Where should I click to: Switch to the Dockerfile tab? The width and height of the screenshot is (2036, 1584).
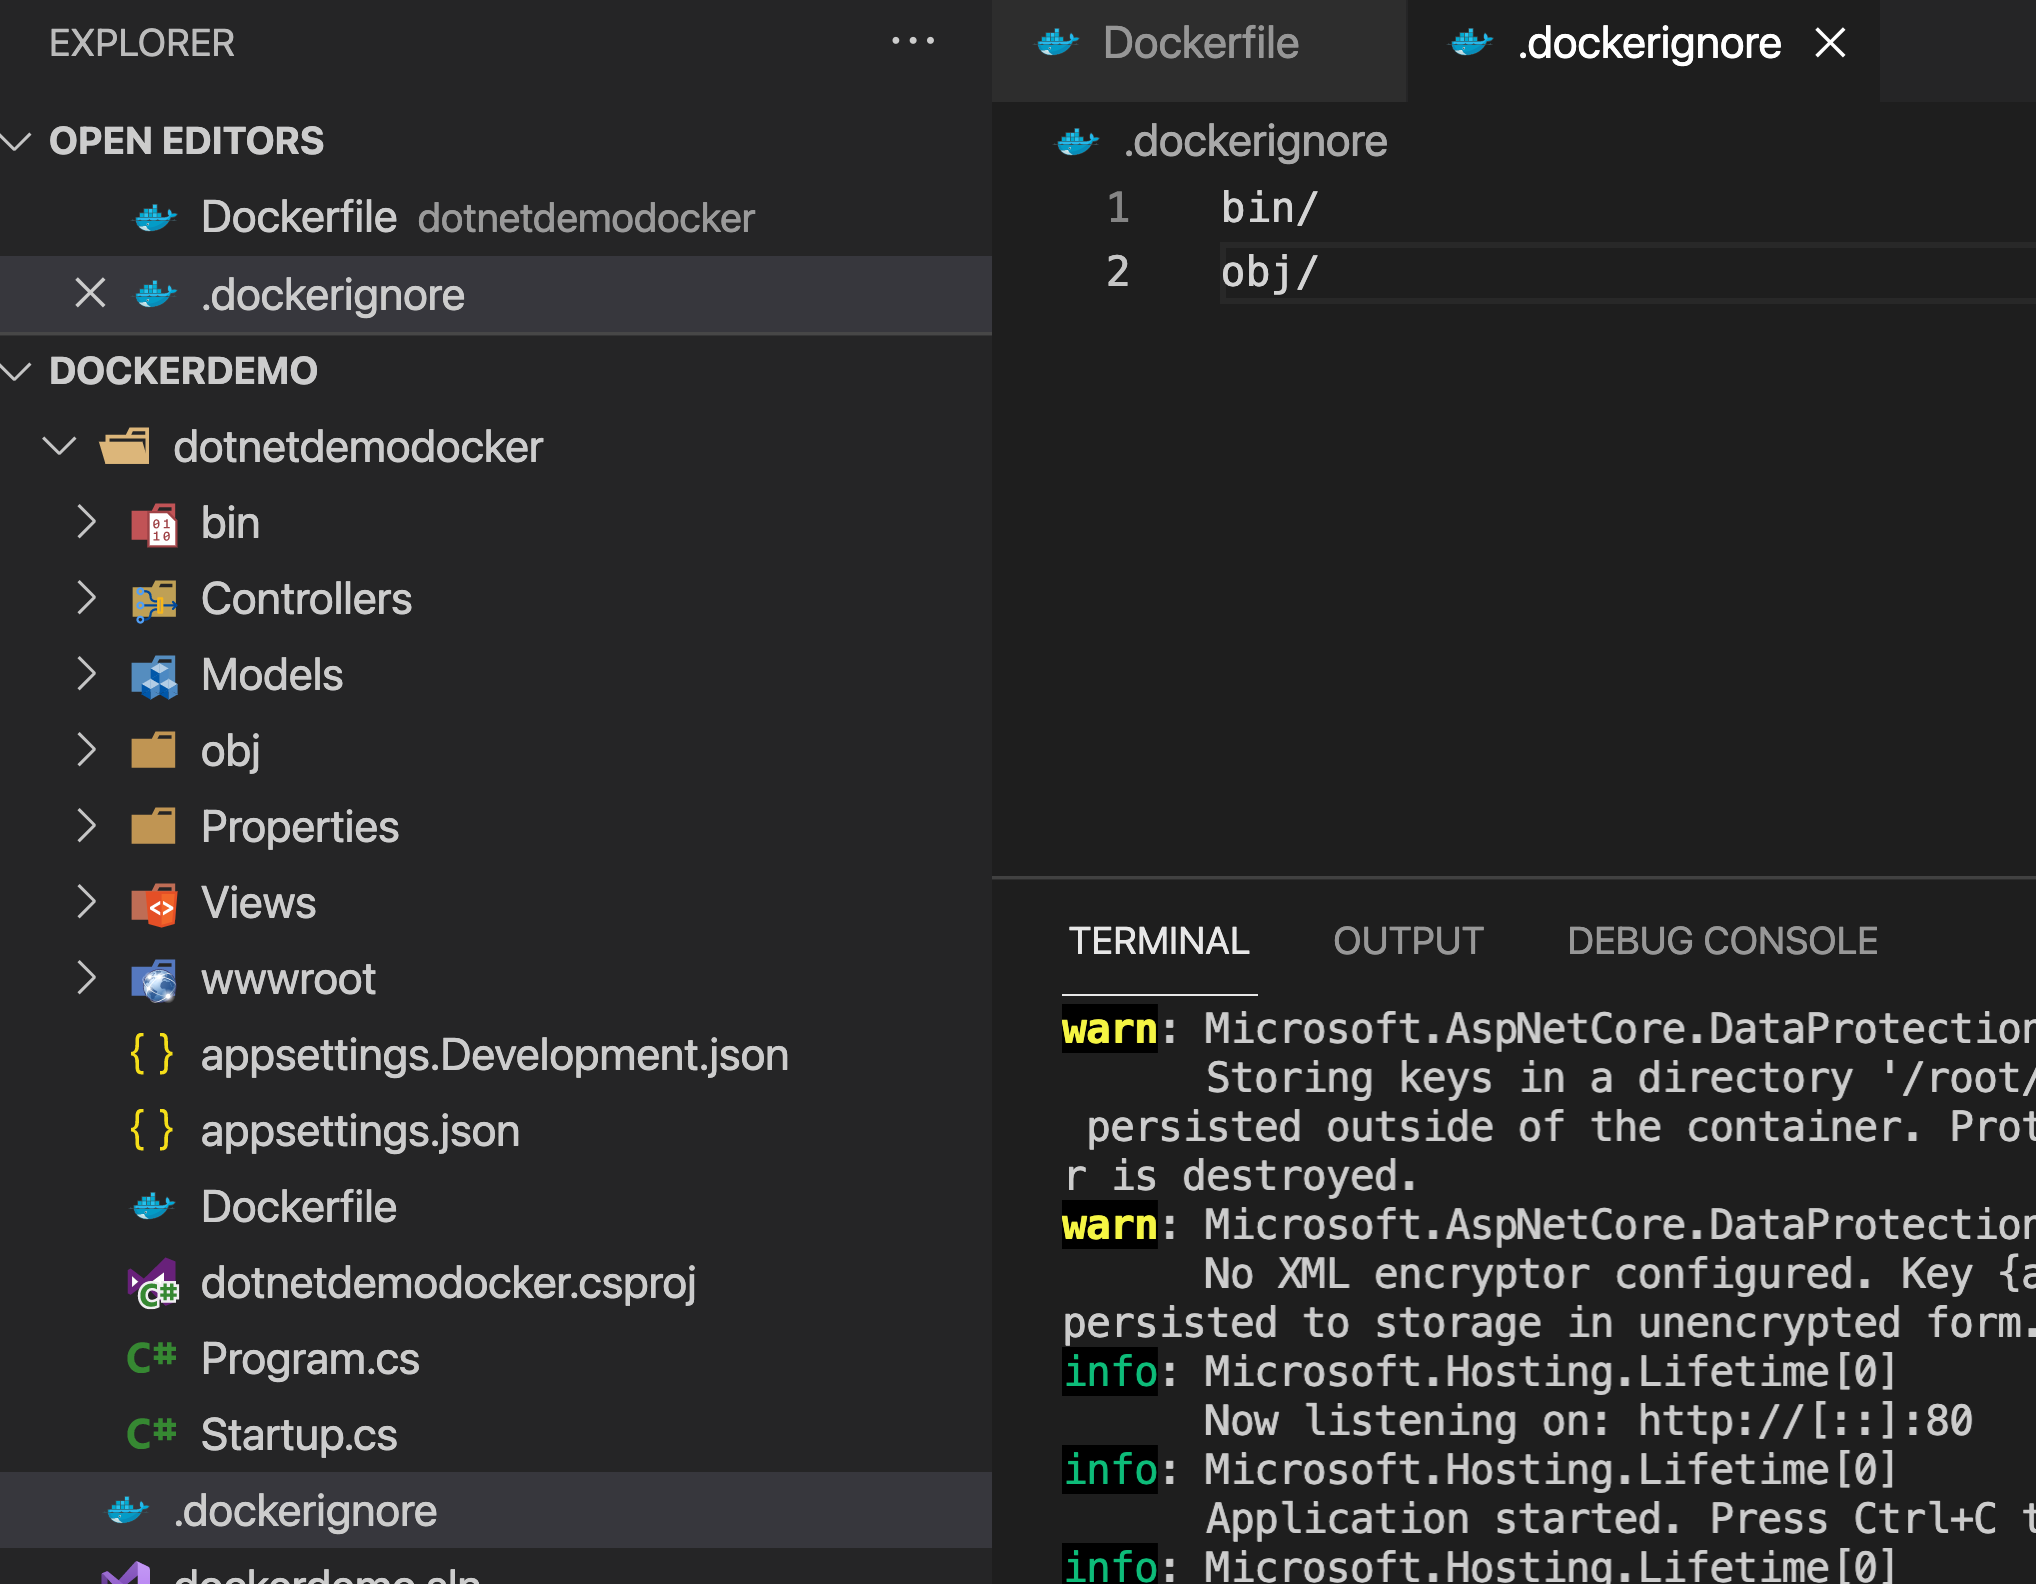1200,43
